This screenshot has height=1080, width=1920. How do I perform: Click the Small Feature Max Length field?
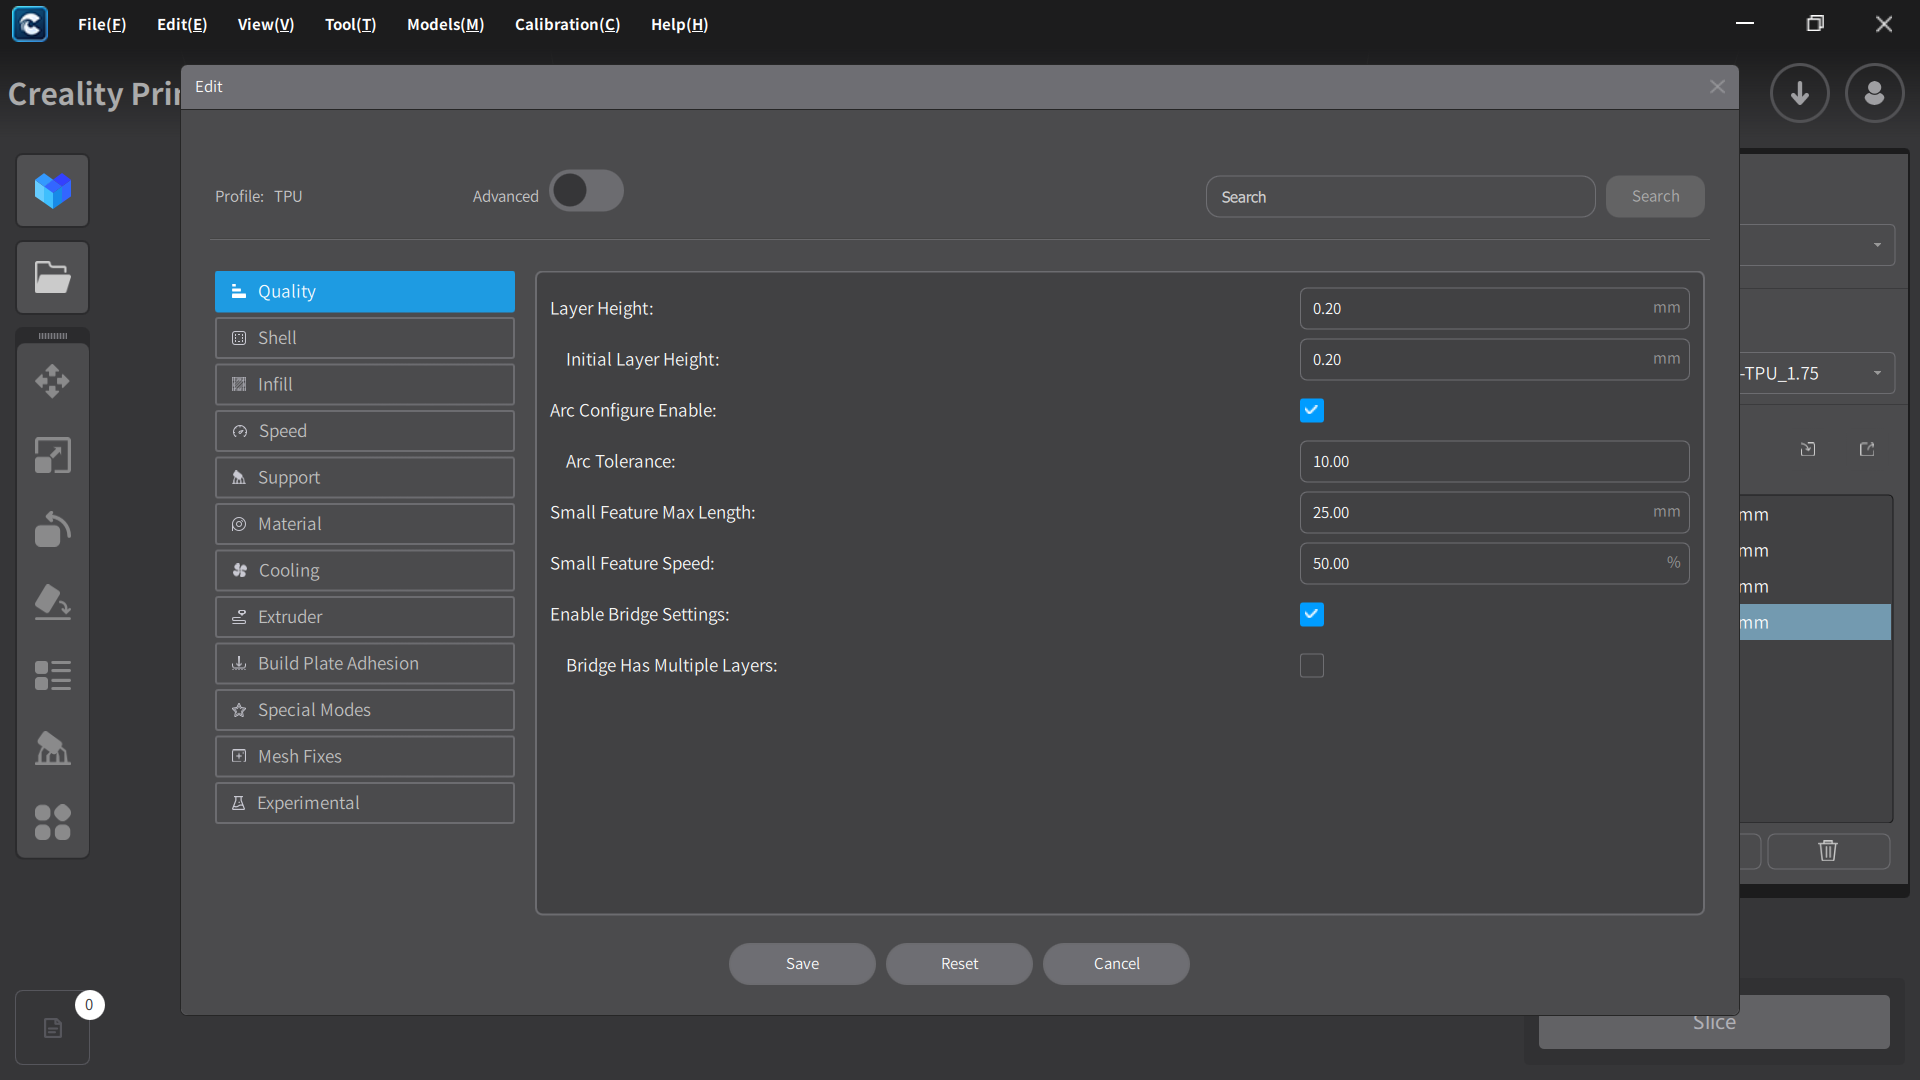1494,512
